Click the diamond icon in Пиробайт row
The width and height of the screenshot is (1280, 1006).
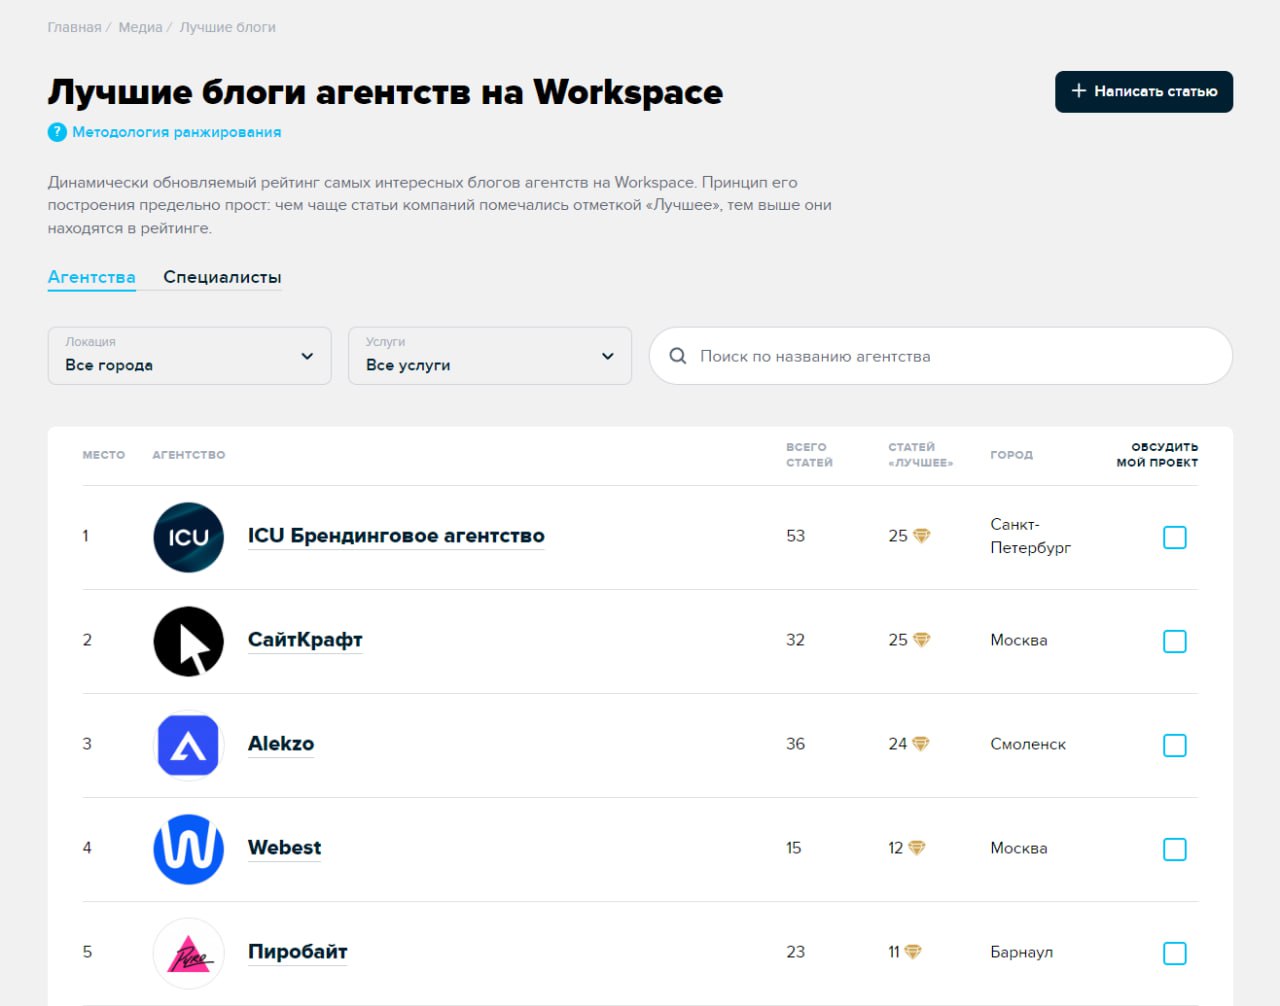coord(913,952)
